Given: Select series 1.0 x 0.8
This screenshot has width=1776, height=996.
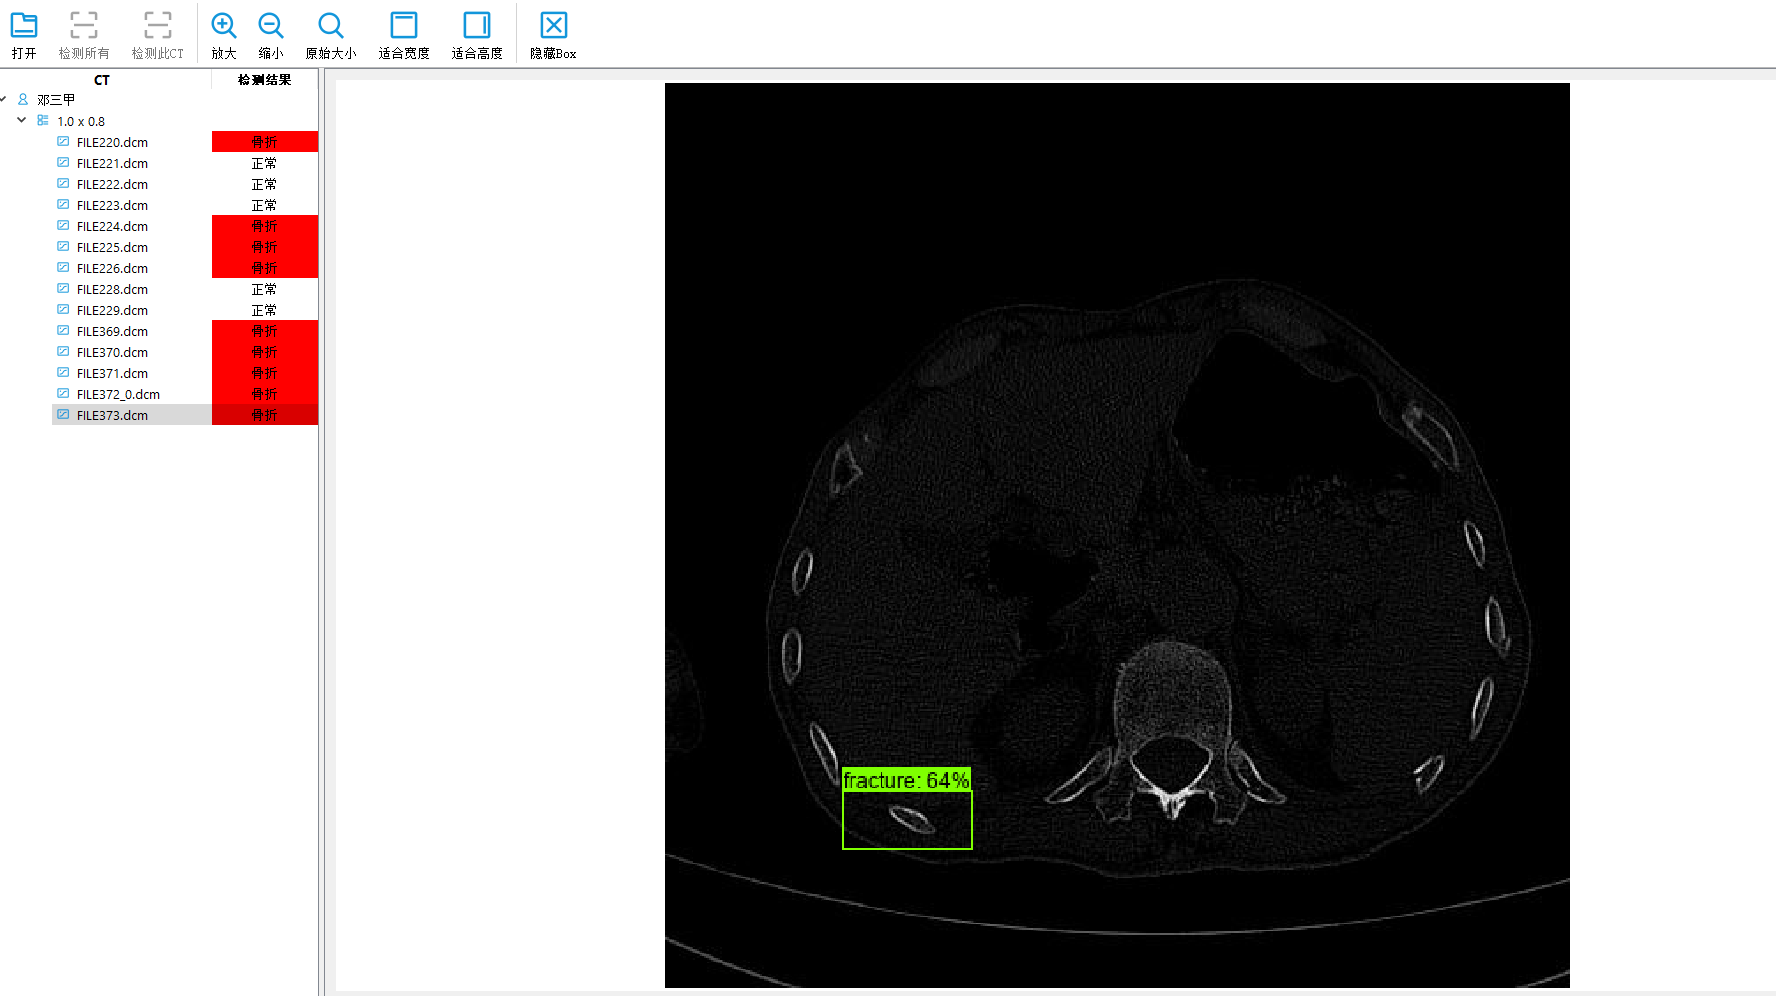Looking at the screenshot, I should [x=81, y=121].
